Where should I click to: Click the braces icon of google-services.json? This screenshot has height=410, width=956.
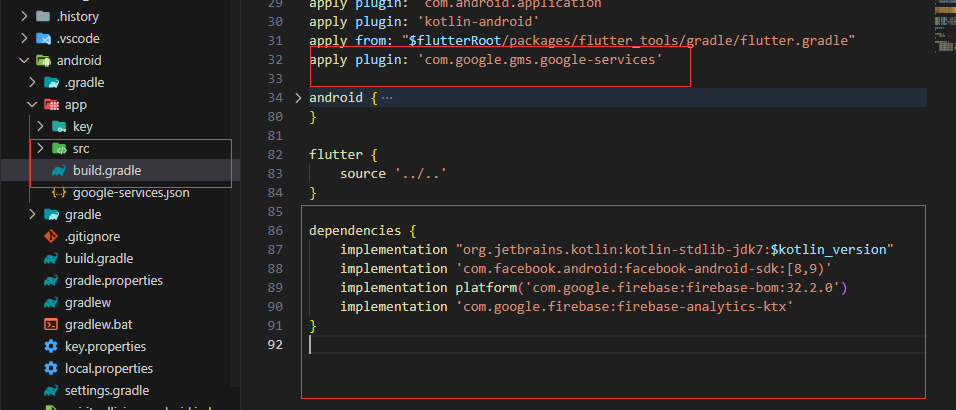point(59,193)
